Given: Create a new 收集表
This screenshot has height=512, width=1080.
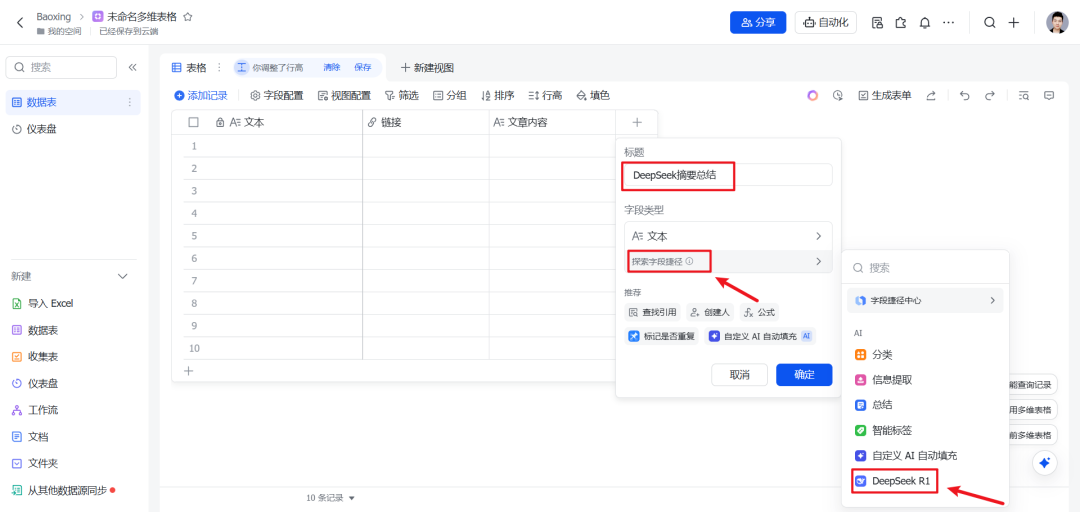Looking at the screenshot, I should [35, 357].
